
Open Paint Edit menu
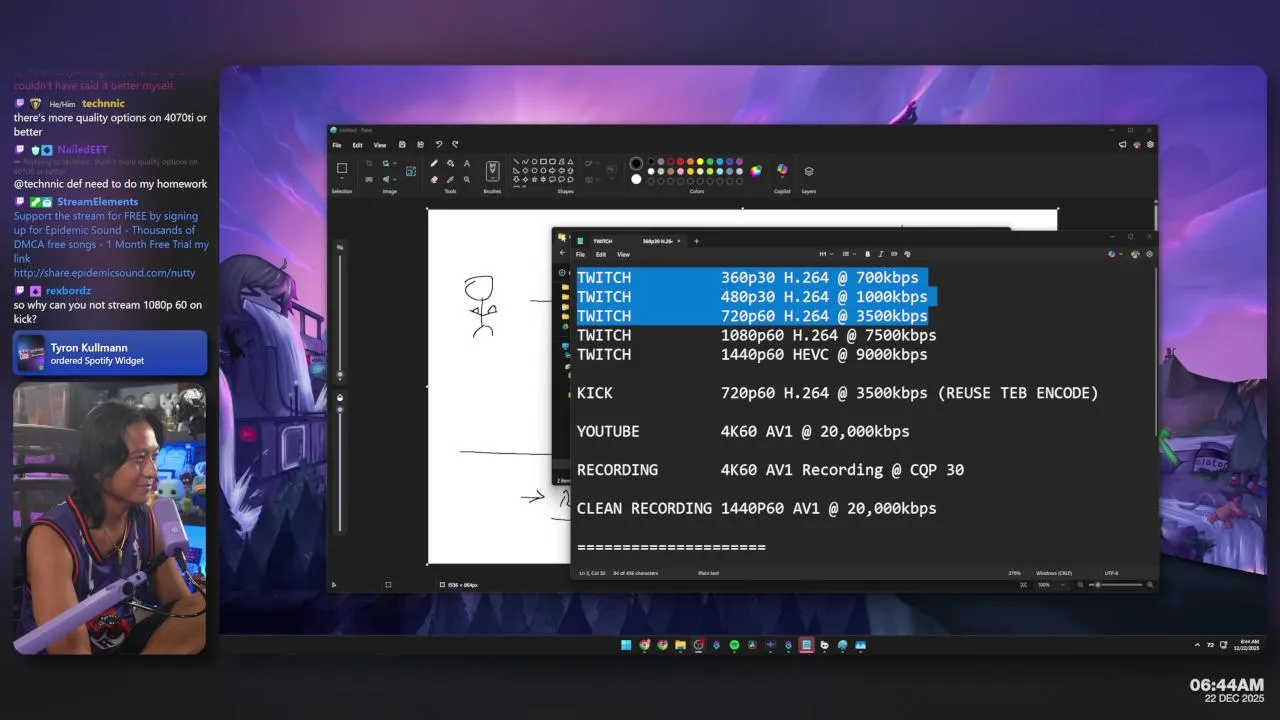[x=357, y=145]
